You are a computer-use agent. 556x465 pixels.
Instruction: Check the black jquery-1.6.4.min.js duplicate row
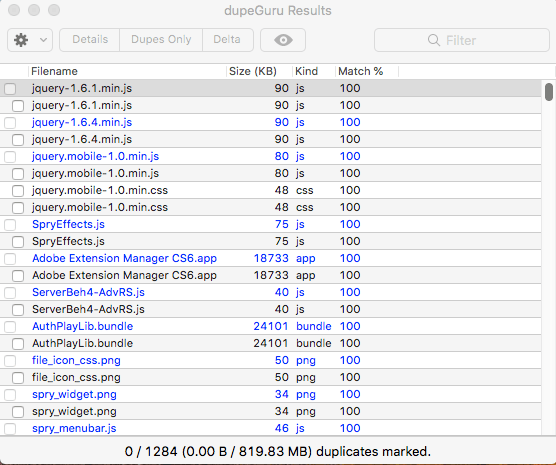[x=18, y=139]
